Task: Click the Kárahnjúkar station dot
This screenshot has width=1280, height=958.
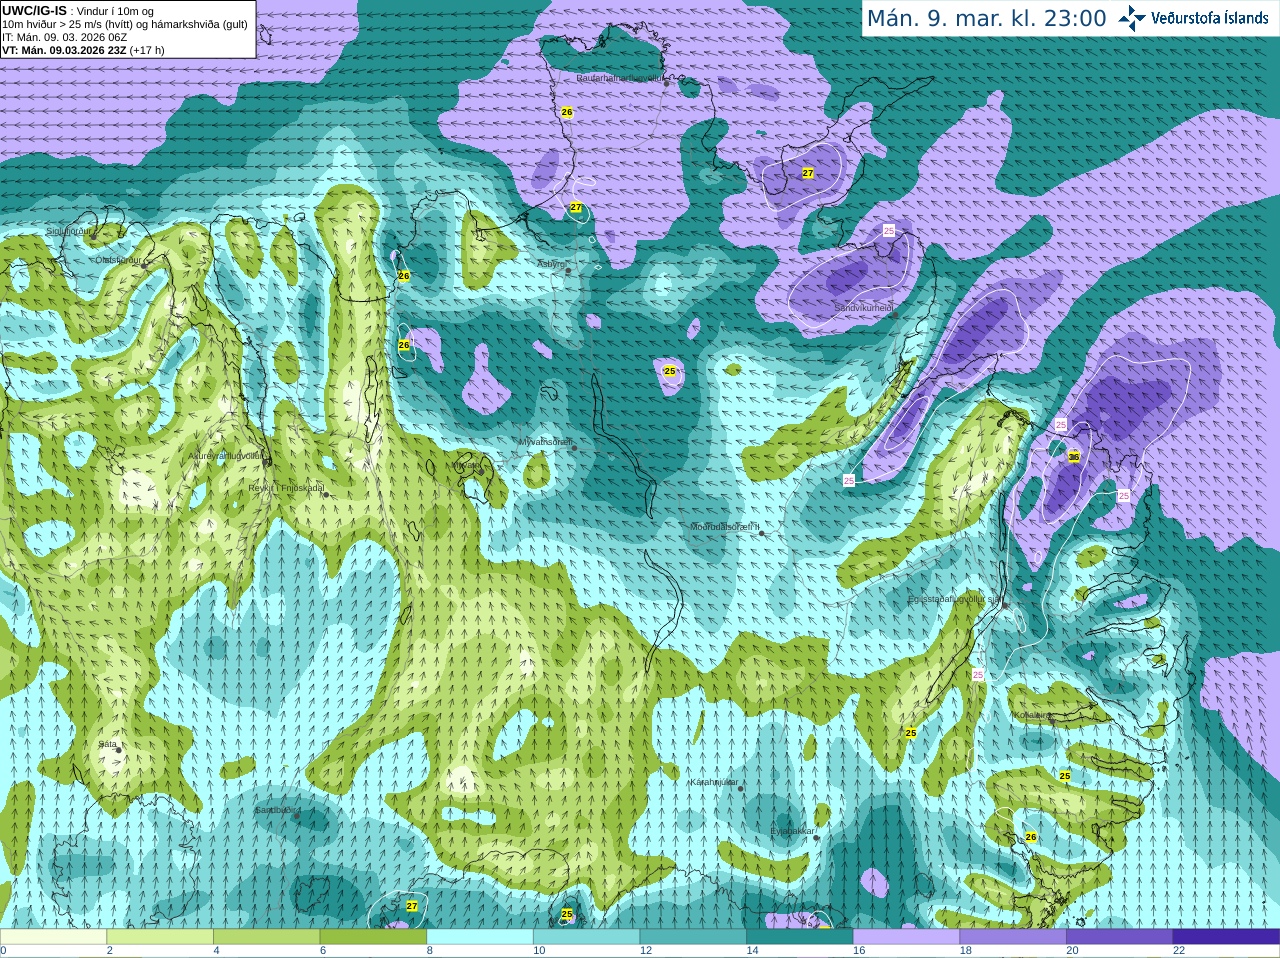Action: pyautogui.click(x=741, y=789)
